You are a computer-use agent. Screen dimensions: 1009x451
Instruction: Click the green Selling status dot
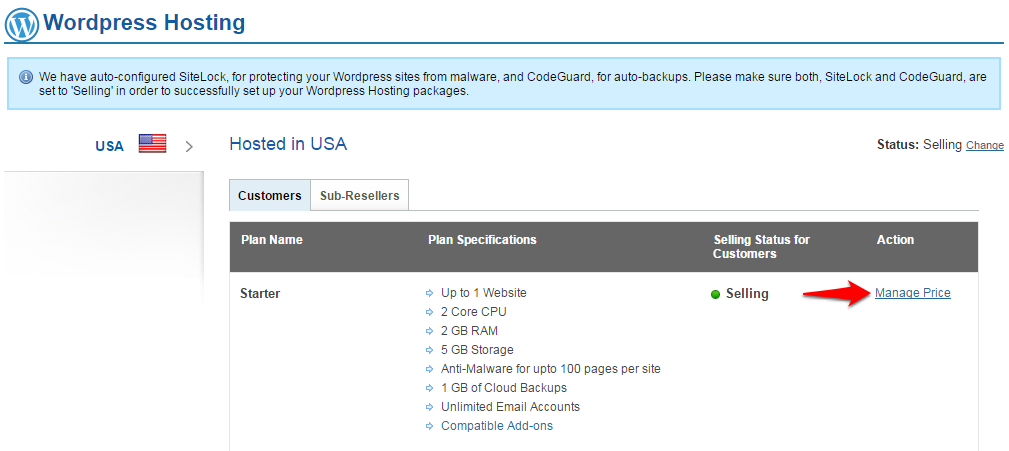click(715, 294)
